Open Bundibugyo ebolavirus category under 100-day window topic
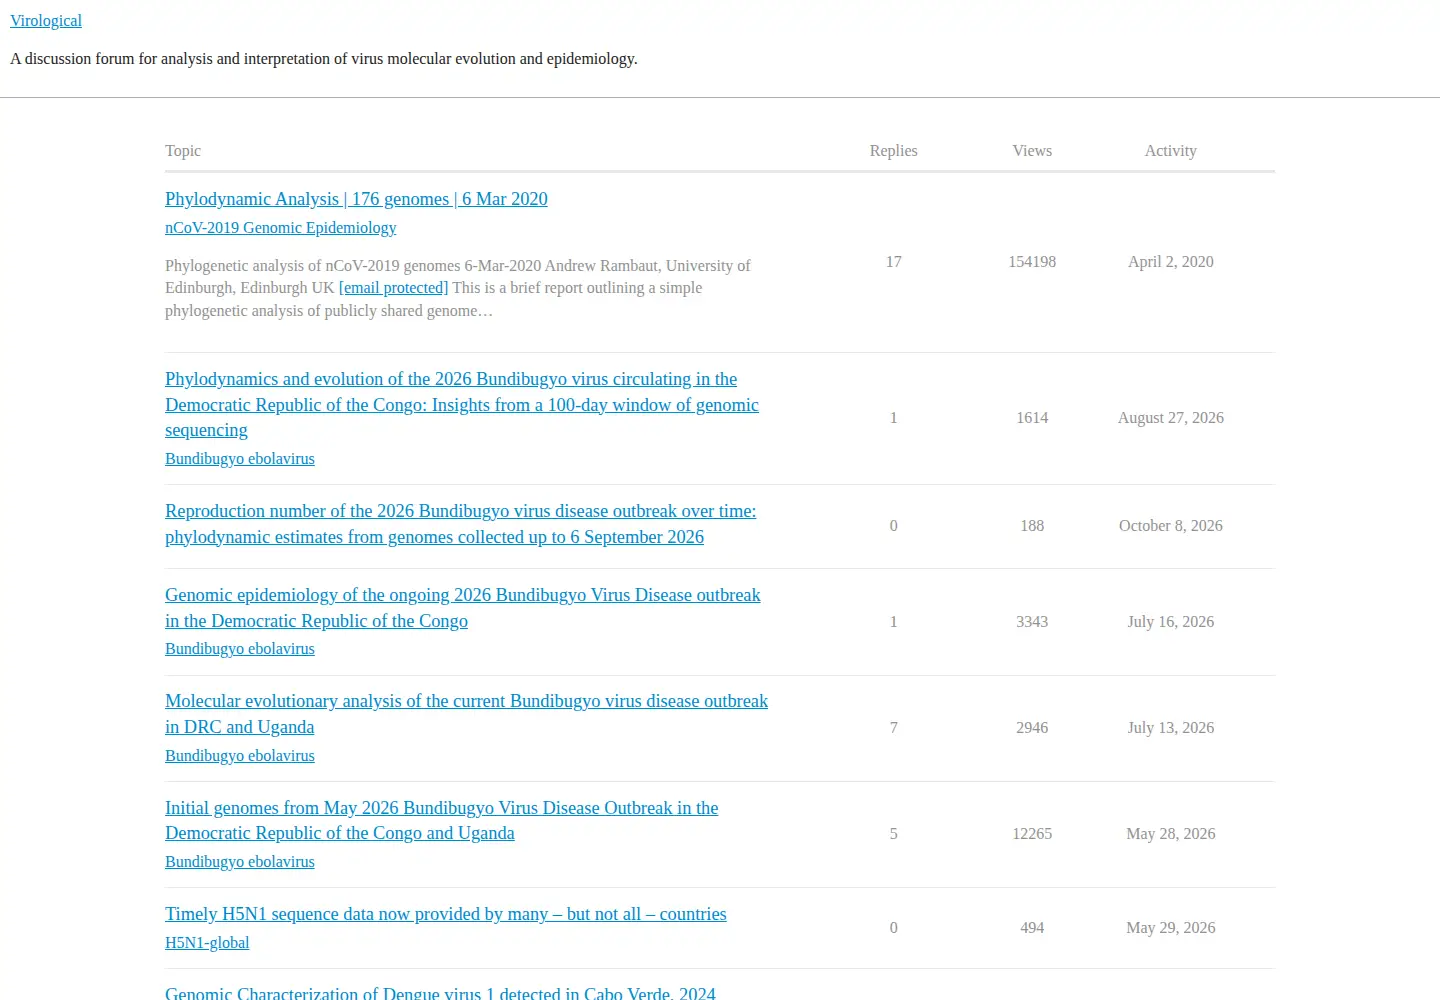The image size is (1440, 1000). coord(240,459)
